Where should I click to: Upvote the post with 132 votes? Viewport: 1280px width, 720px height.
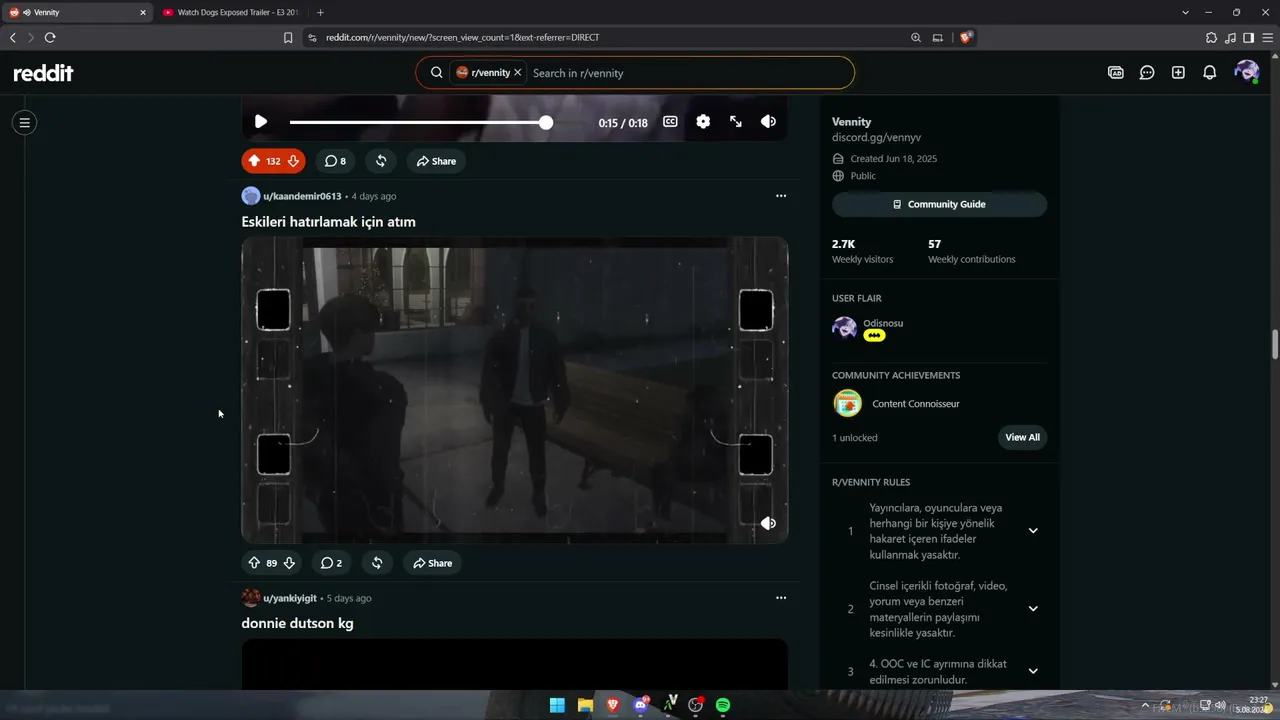click(x=254, y=161)
